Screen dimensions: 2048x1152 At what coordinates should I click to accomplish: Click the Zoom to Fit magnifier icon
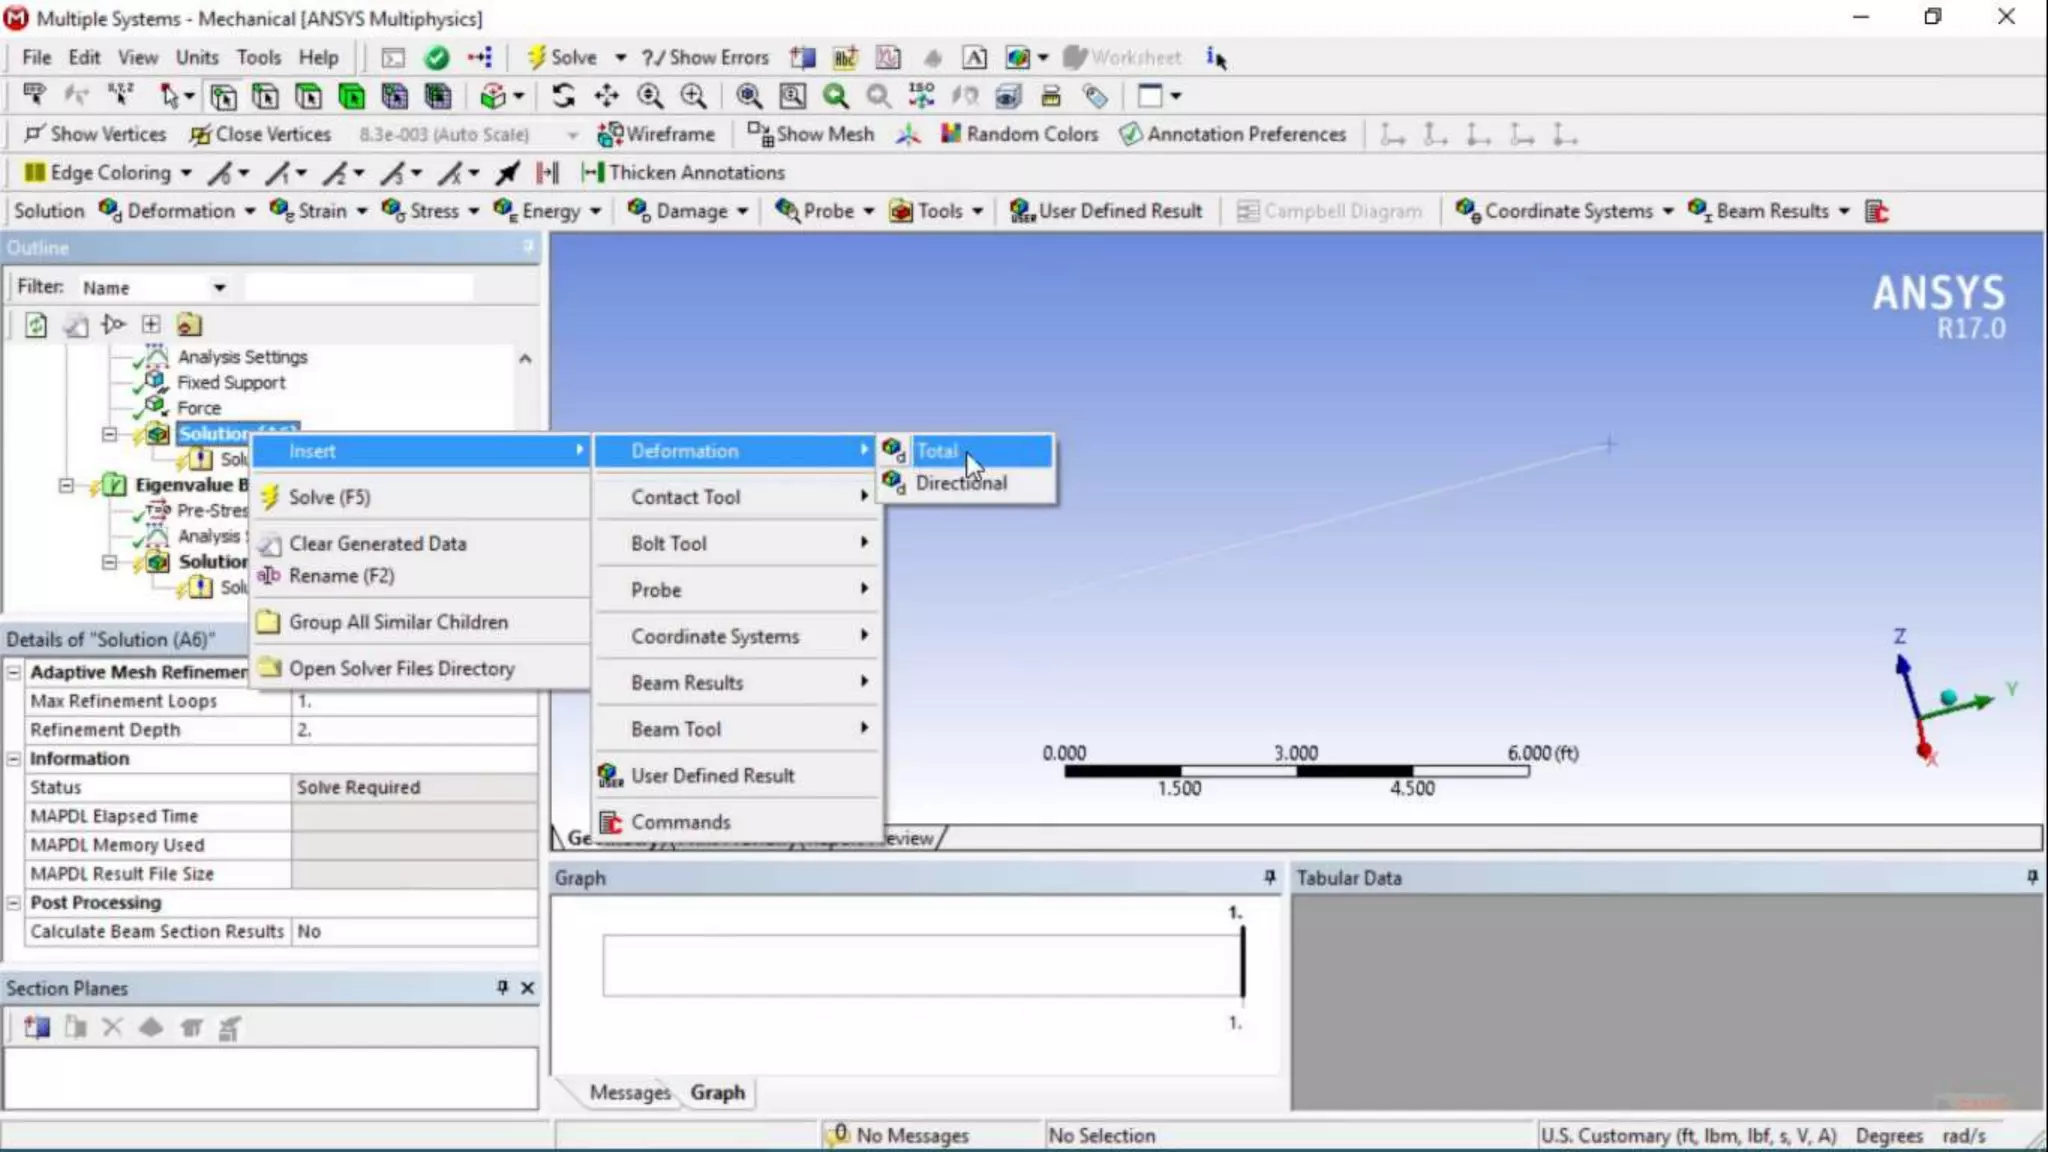[747, 96]
